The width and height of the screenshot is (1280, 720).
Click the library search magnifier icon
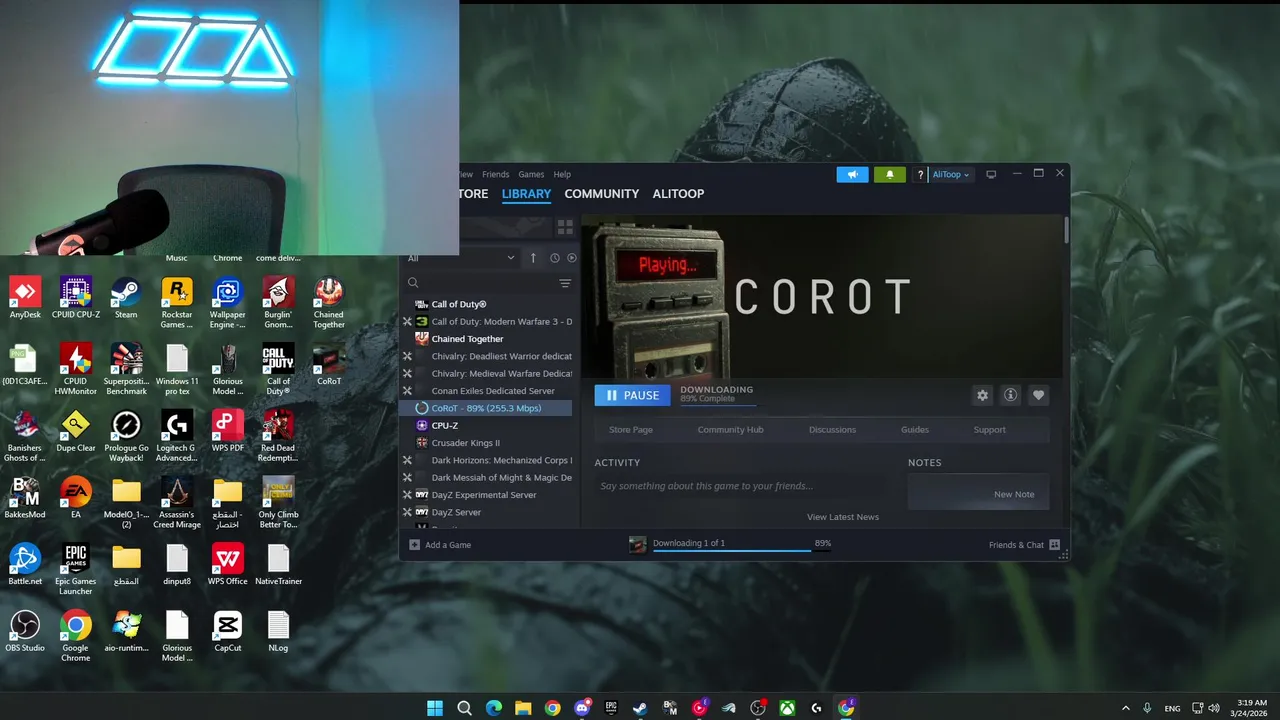coord(413,284)
